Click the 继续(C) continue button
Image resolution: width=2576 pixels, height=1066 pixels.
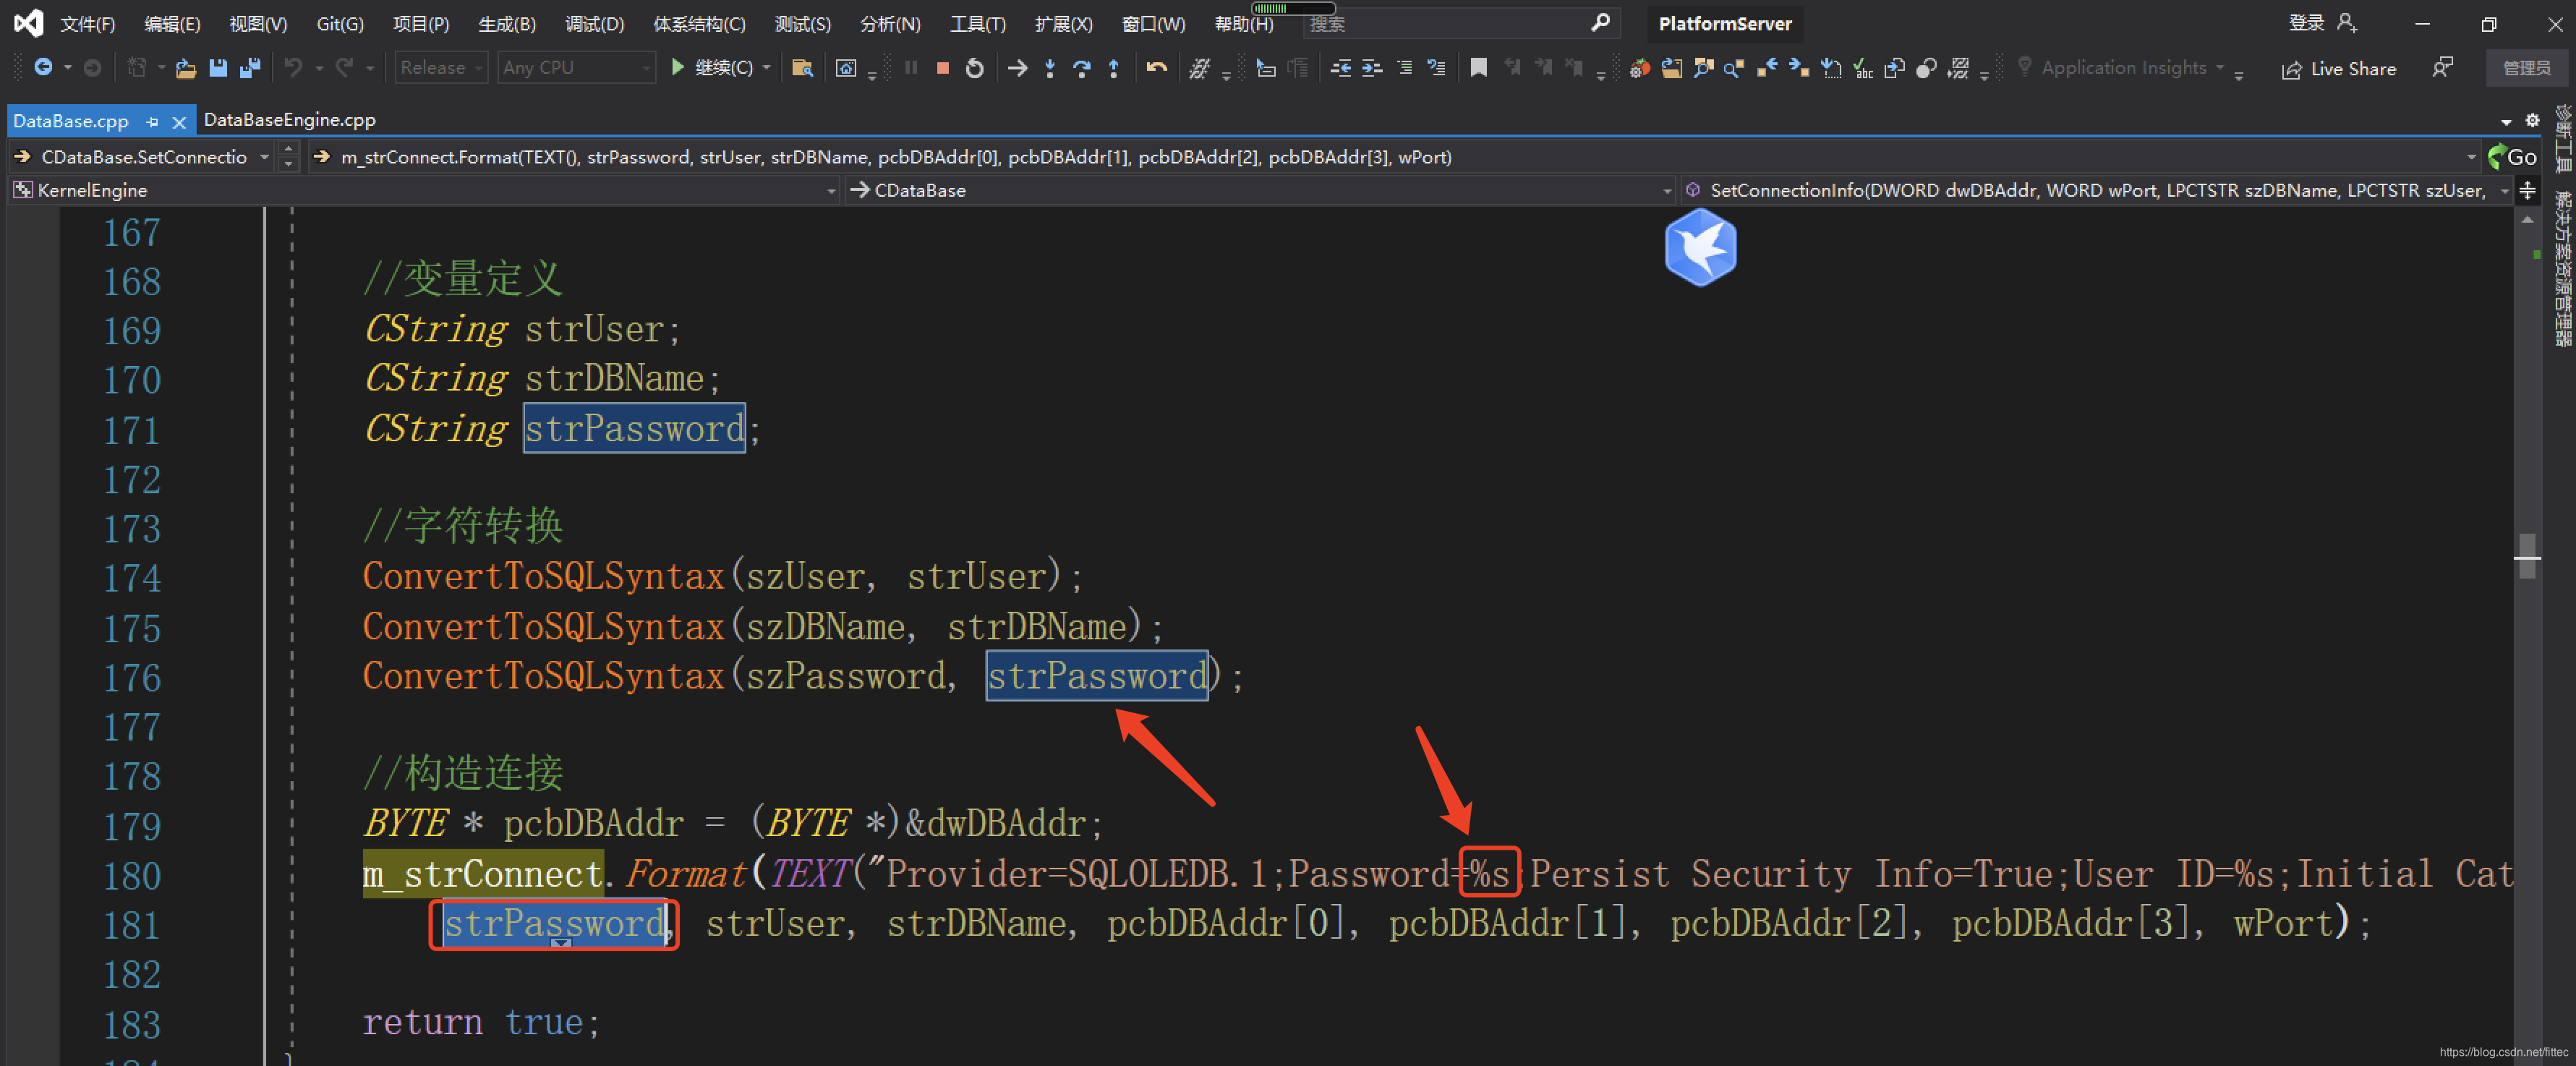(x=713, y=68)
